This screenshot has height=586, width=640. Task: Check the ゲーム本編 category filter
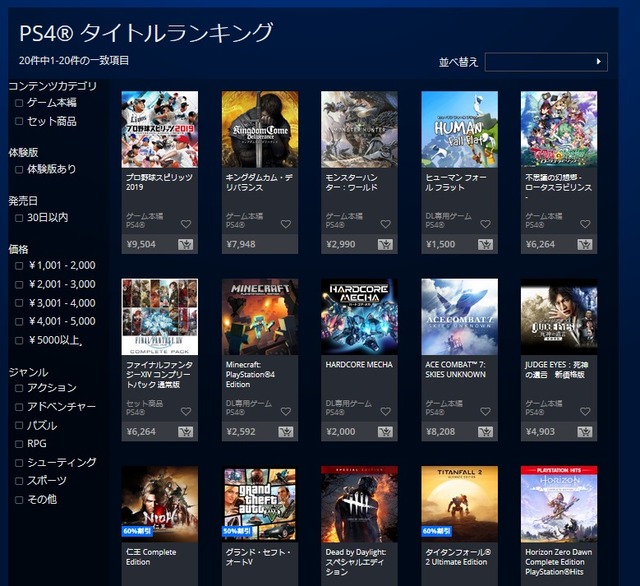pos(19,103)
